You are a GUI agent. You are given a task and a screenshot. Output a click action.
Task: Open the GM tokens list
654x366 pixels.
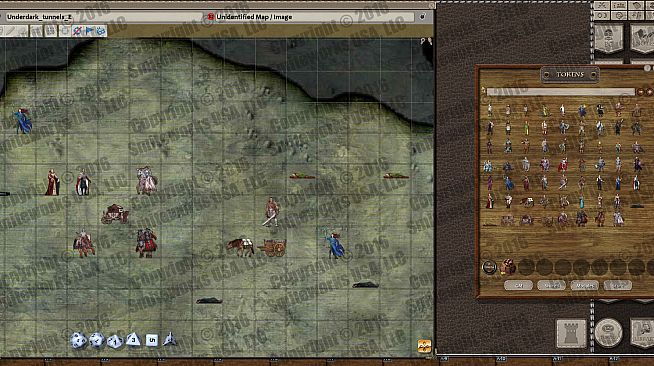click(x=518, y=286)
